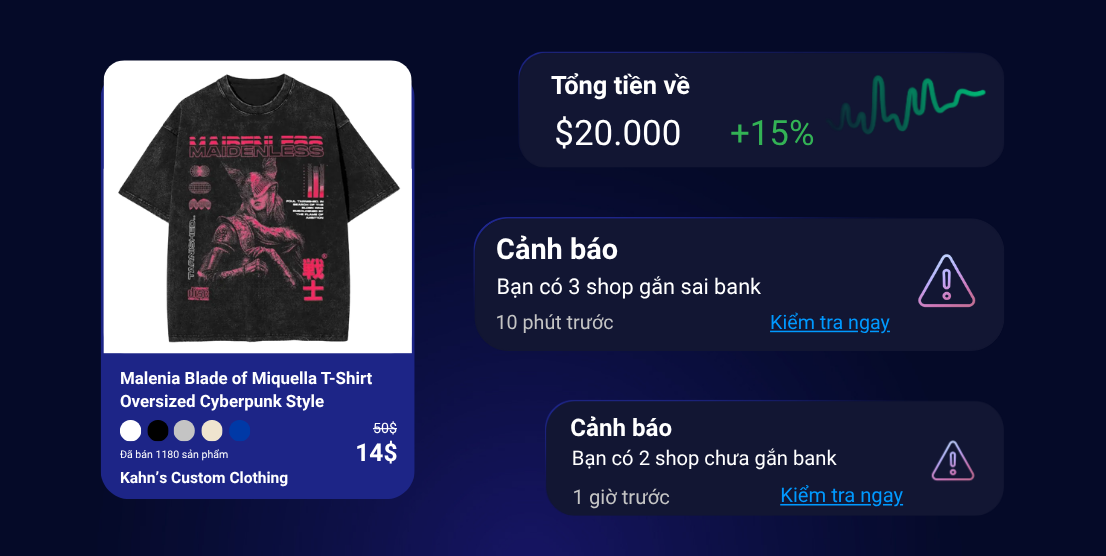Open the Tổng tiền về card heading

620,85
